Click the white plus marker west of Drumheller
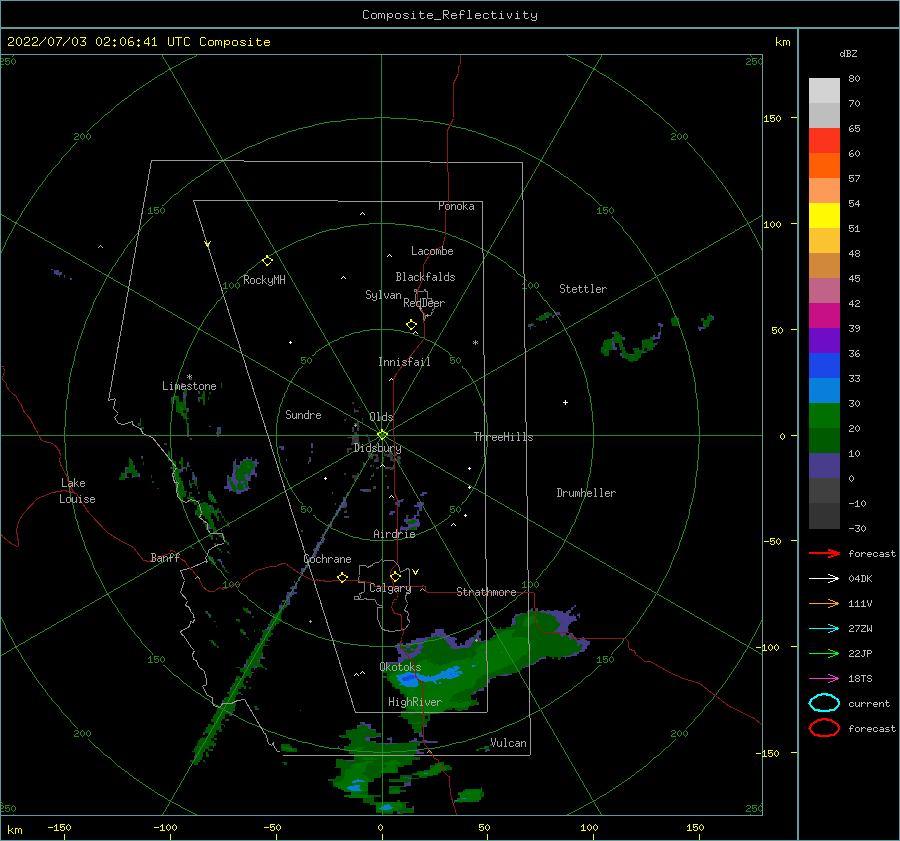Image resolution: width=900 pixels, height=841 pixels. 565,402
